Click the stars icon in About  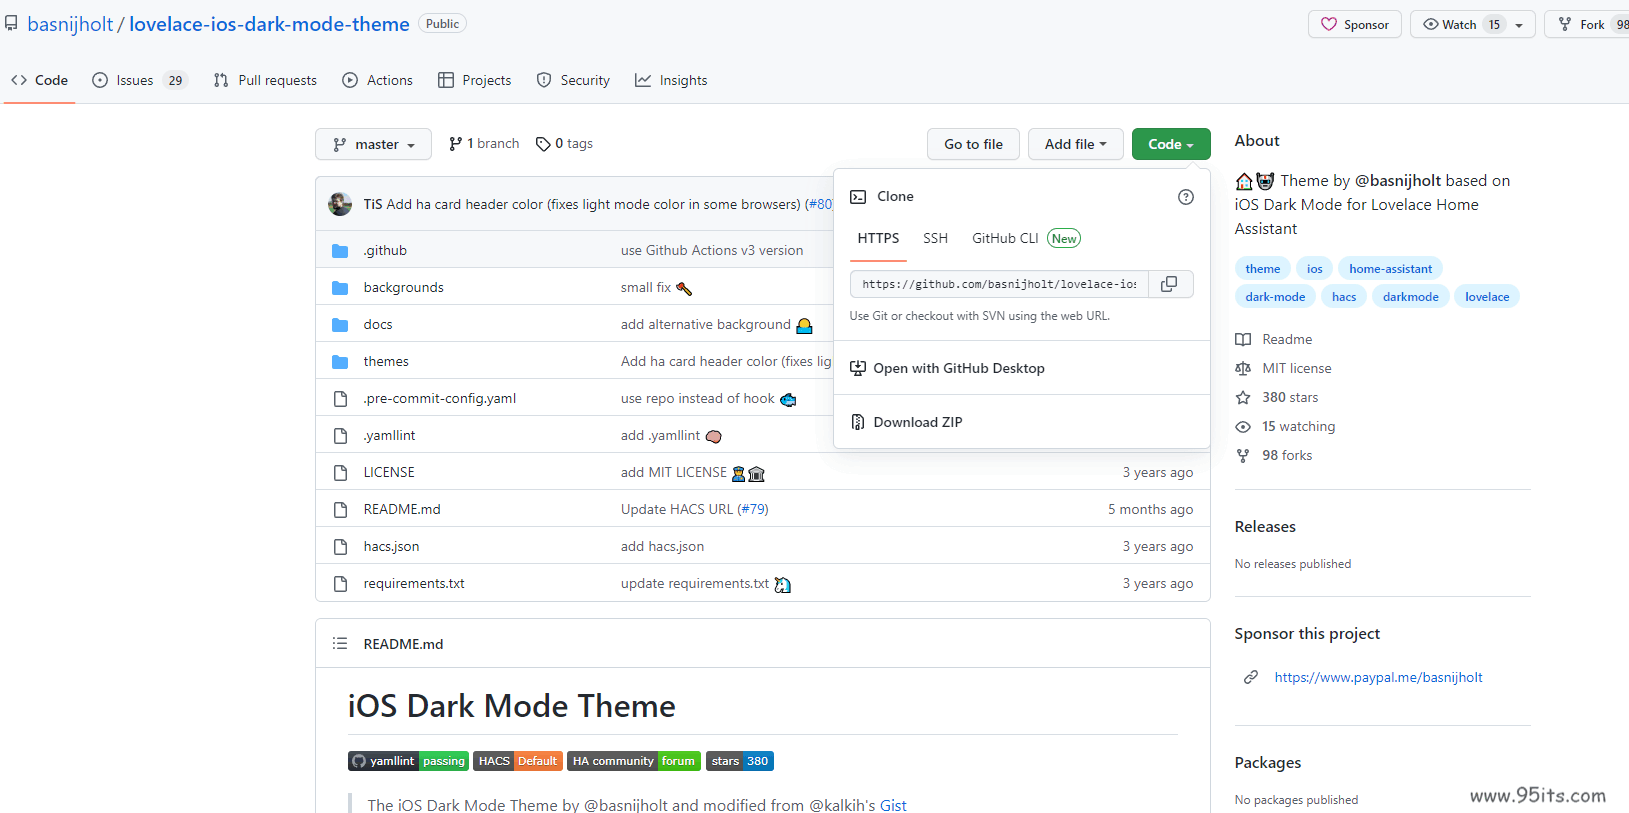tap(1243, 398)
